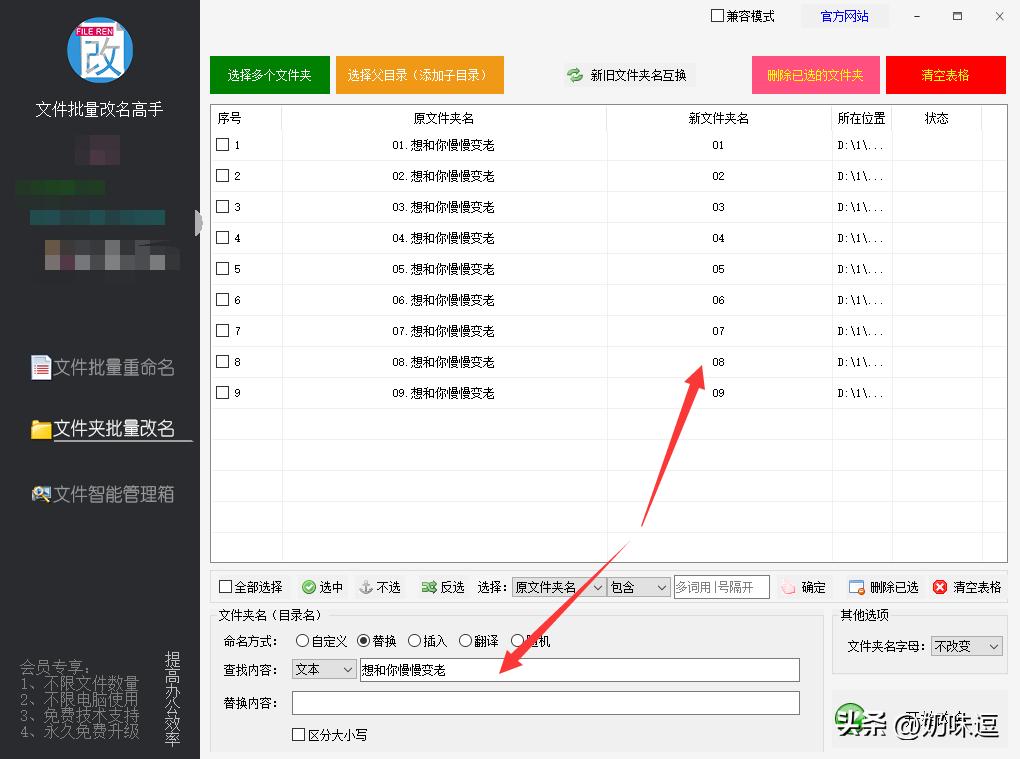
Task: Select the green 选中 check icon
Action: 310,587
